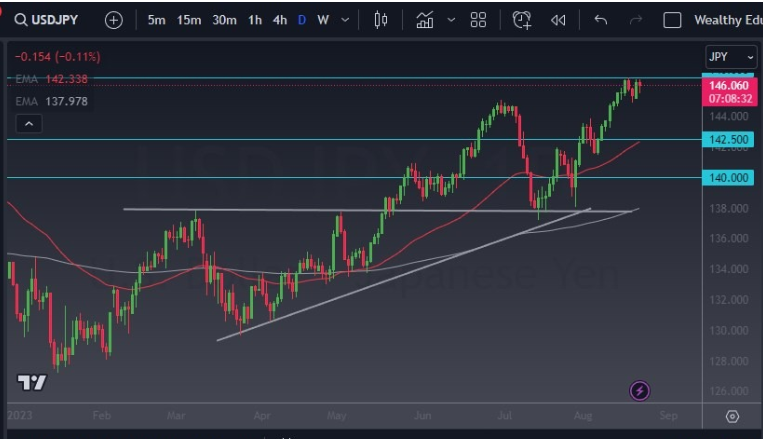This screenshot has height=439, width=763.
Task: Click the Aug label on the time axis
Action: coord(583,416)
